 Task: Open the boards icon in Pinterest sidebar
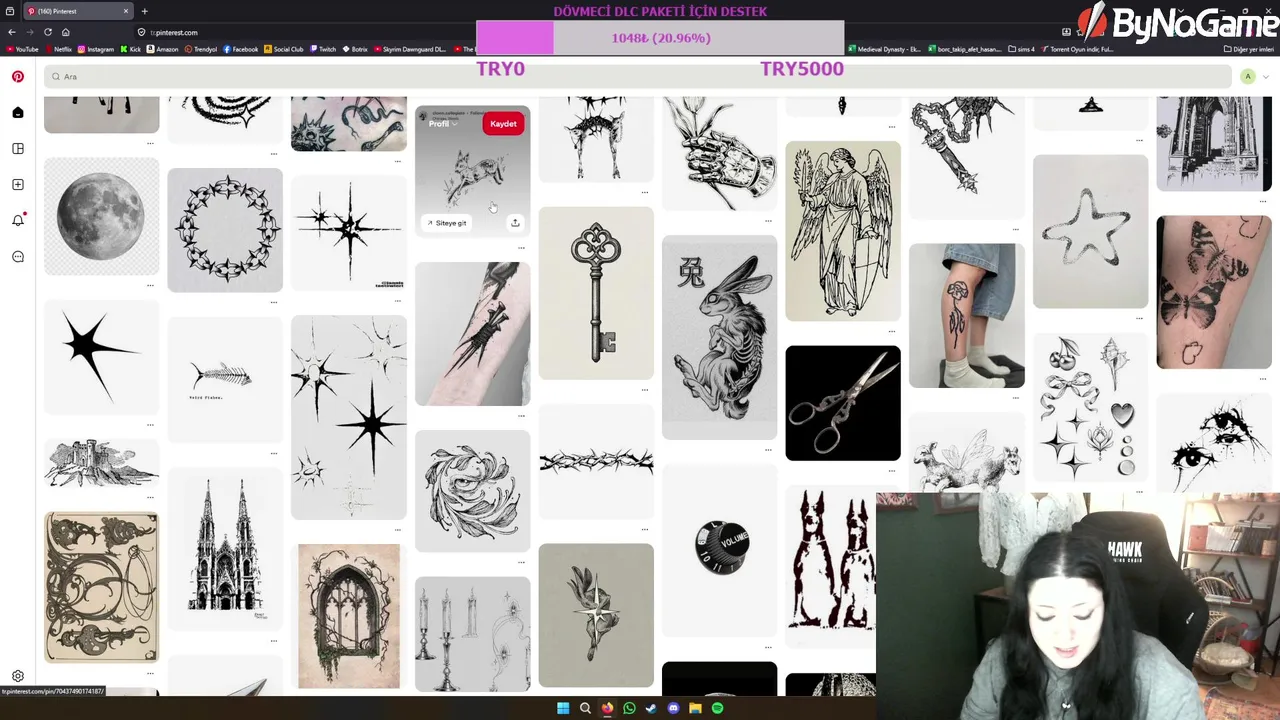tap(18, 148)
